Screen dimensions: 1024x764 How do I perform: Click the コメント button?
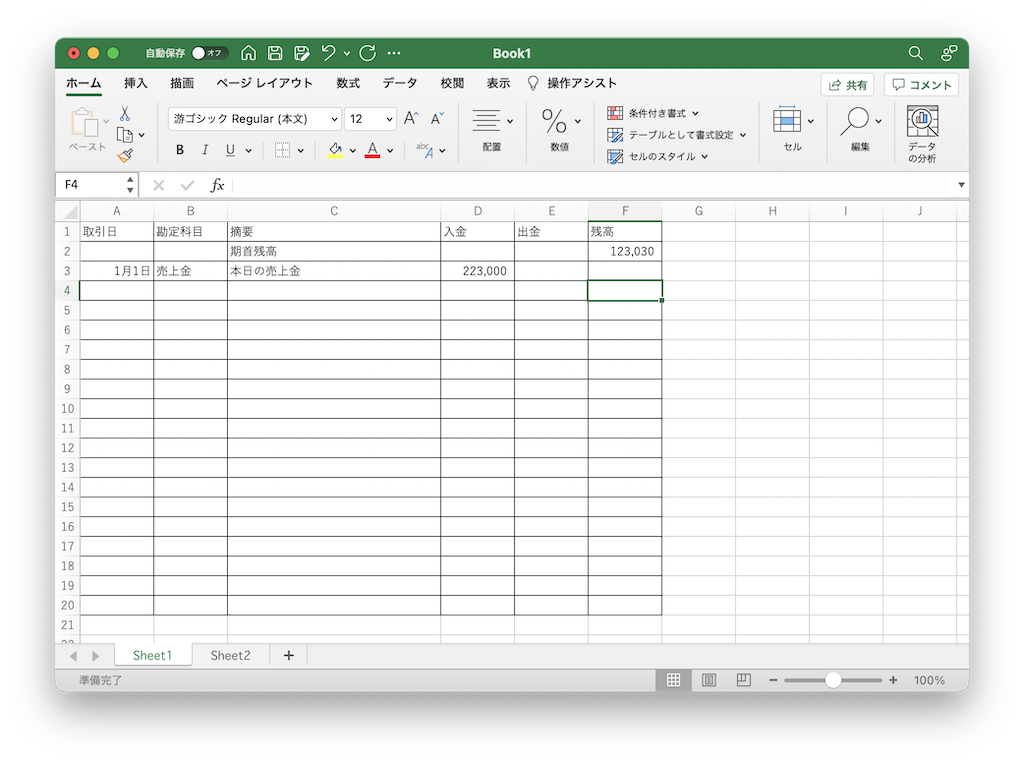coord(921,85)
